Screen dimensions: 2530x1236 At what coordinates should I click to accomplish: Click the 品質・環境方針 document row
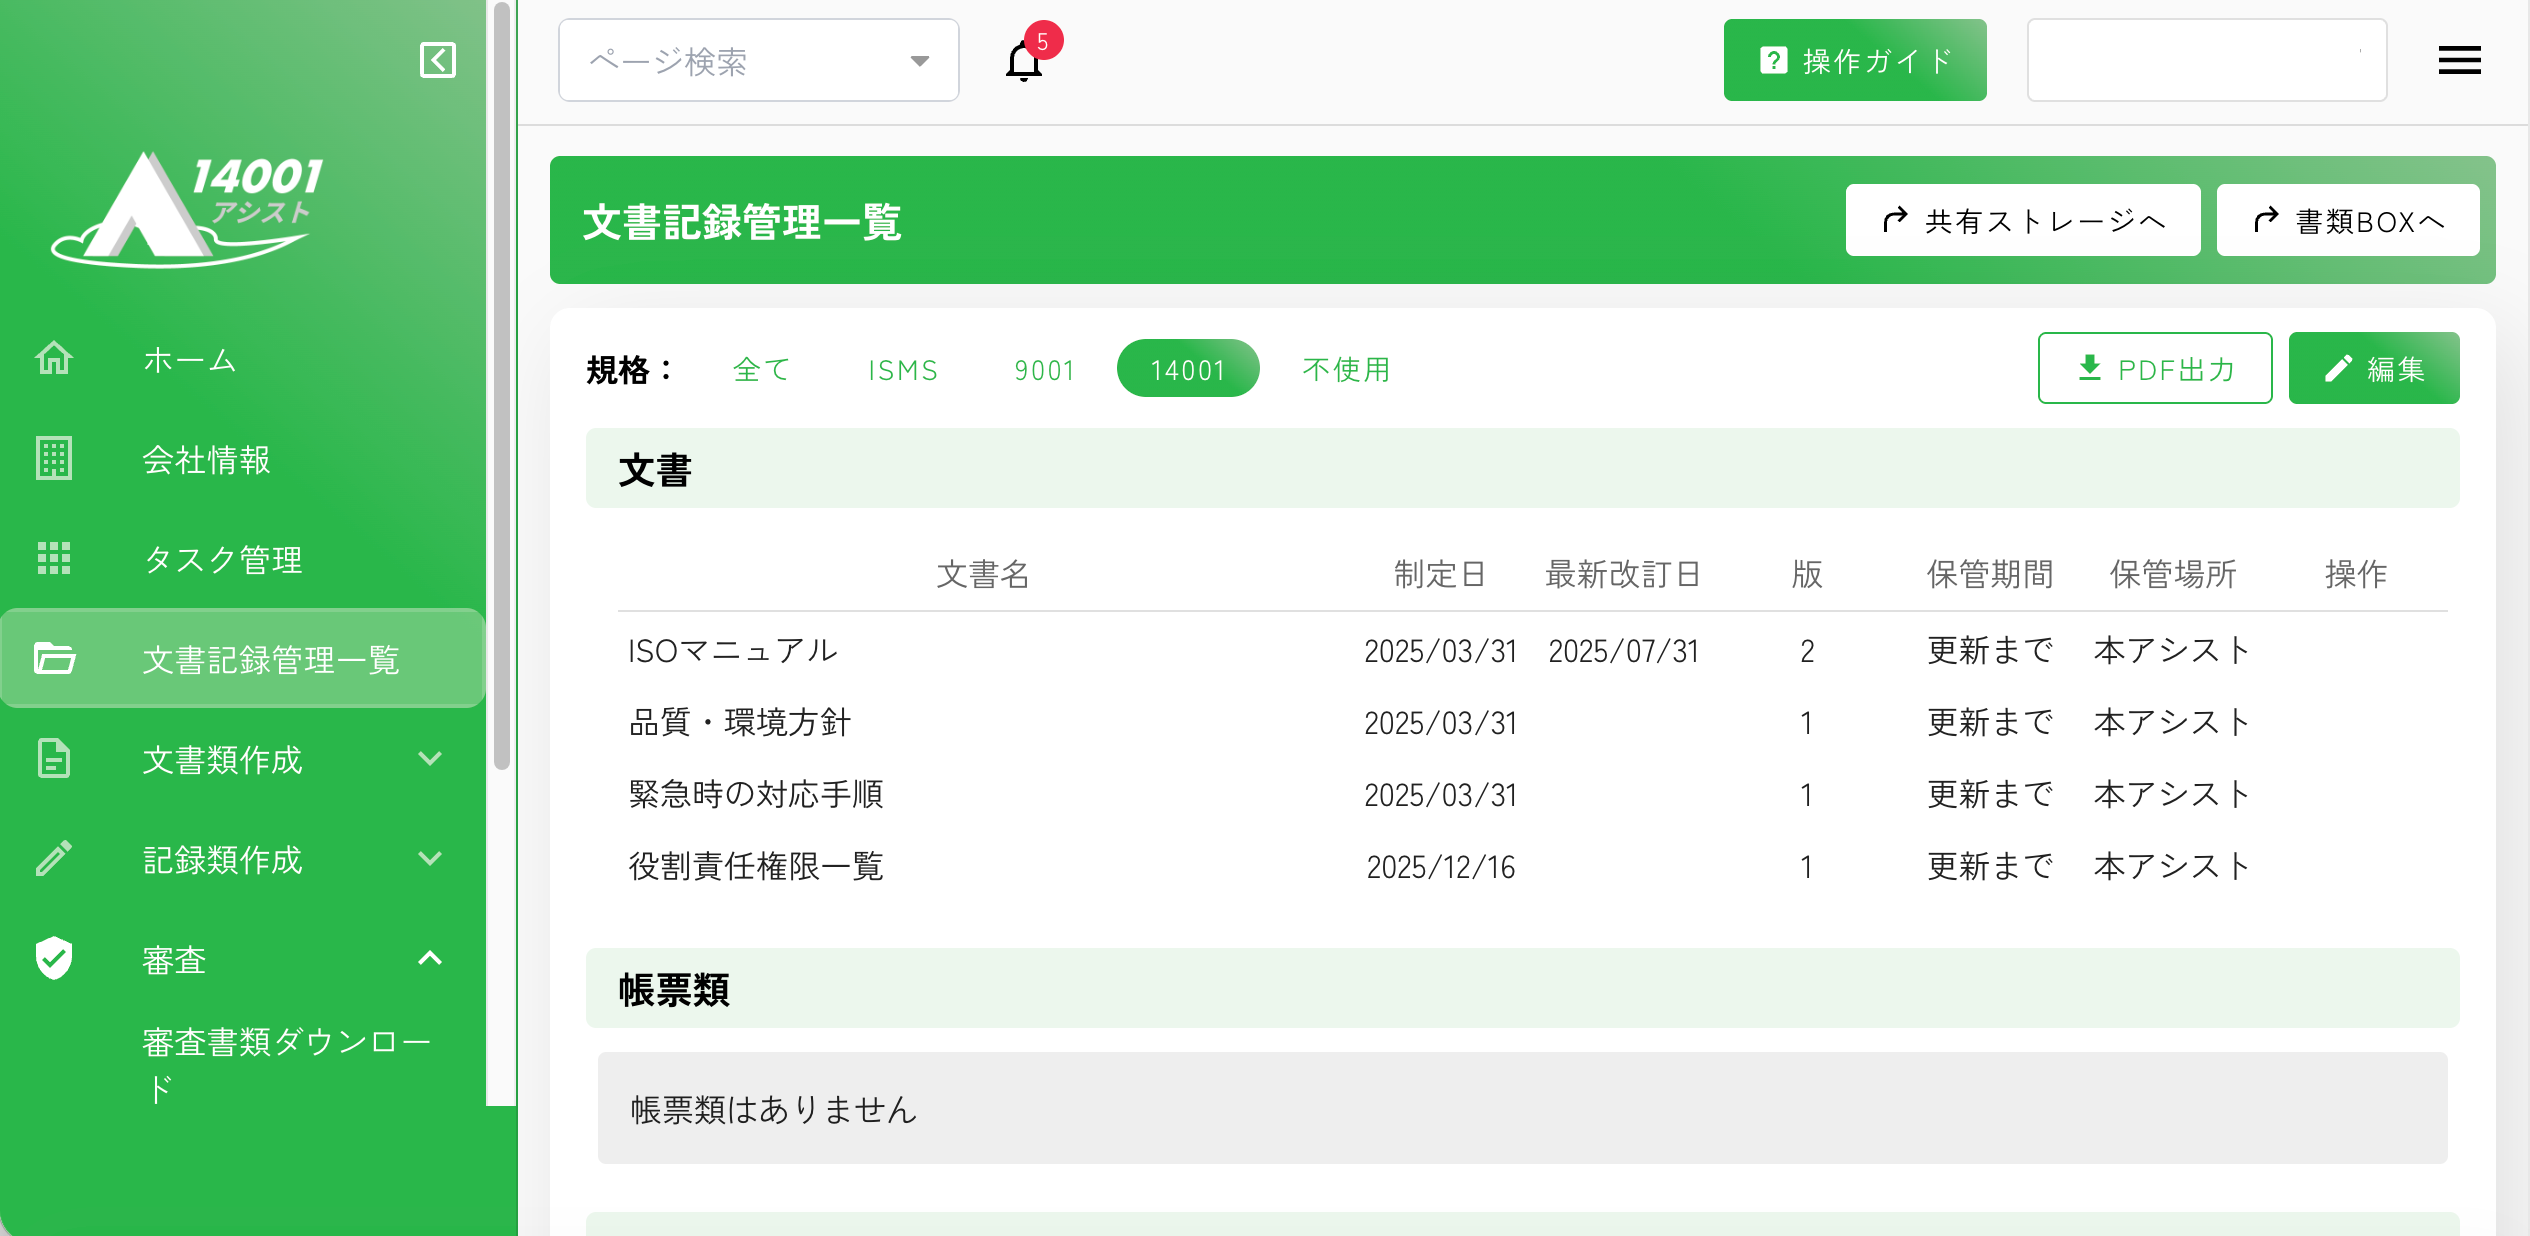pos(1532,722)
